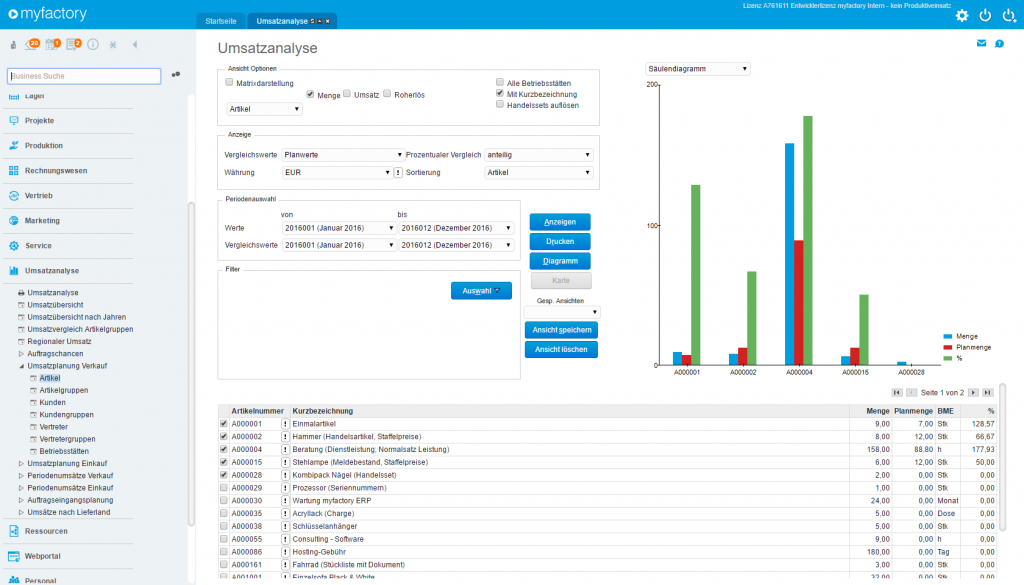Uncheck Mit Kurzbezeichnung
Image resolution: width=1024 pixels, height=585 pixels.
click(499, 92)
